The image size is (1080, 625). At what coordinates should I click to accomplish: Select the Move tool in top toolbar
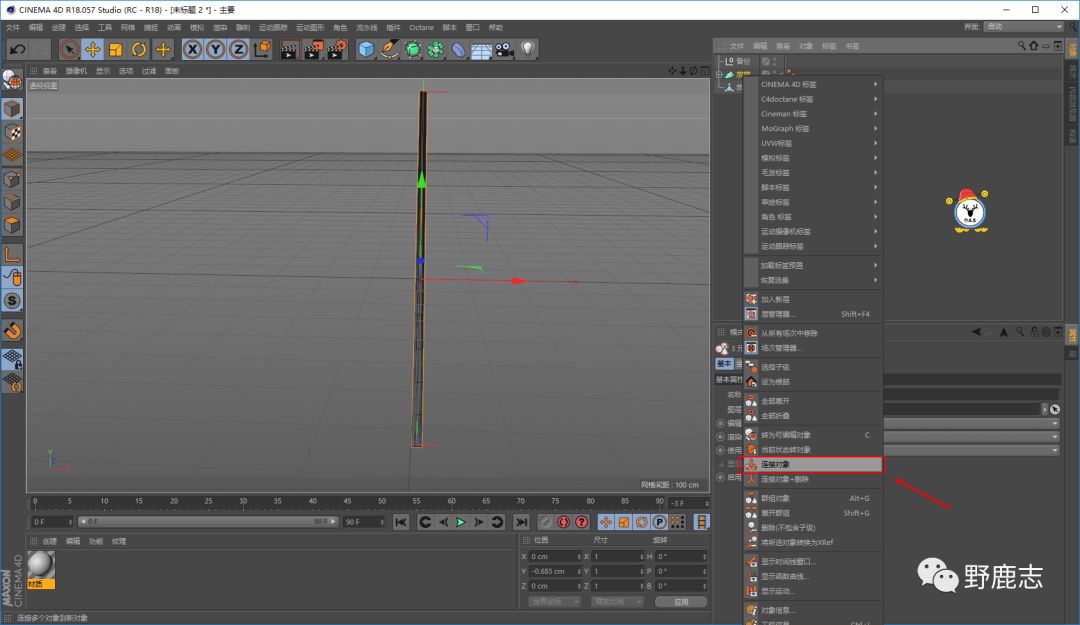(x=93, y=49)
